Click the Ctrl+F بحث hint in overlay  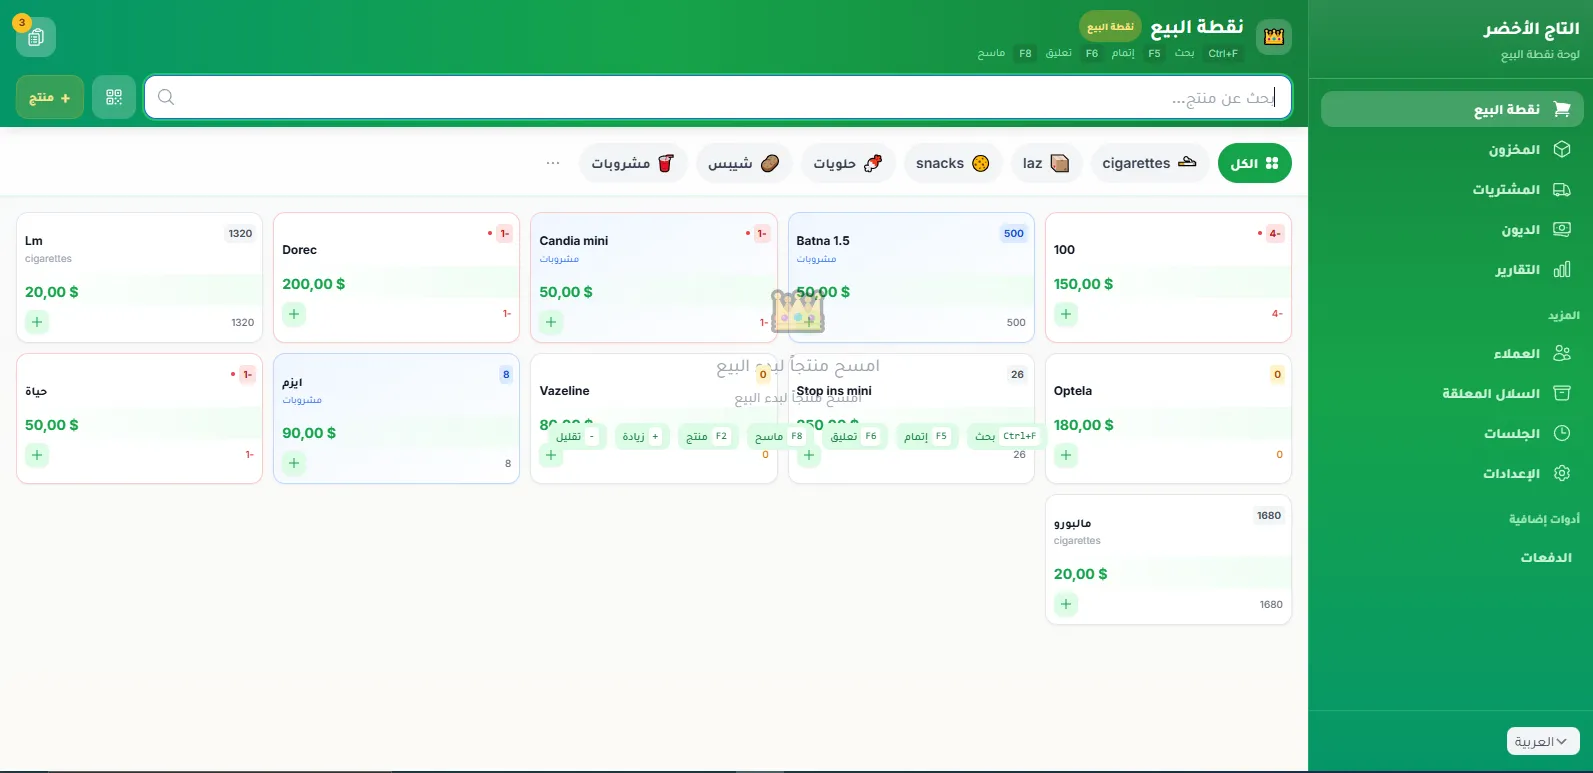[1006, 436]
